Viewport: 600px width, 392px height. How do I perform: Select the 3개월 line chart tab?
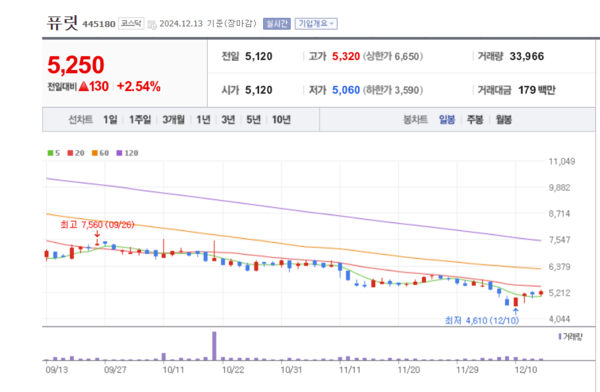coord(173,120)
